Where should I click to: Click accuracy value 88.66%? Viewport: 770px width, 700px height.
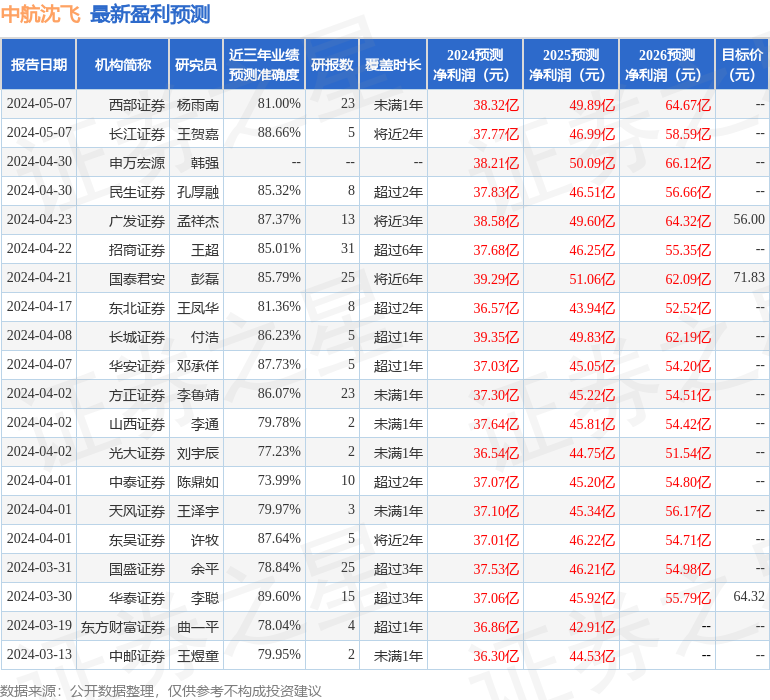[x=279, y=132]
